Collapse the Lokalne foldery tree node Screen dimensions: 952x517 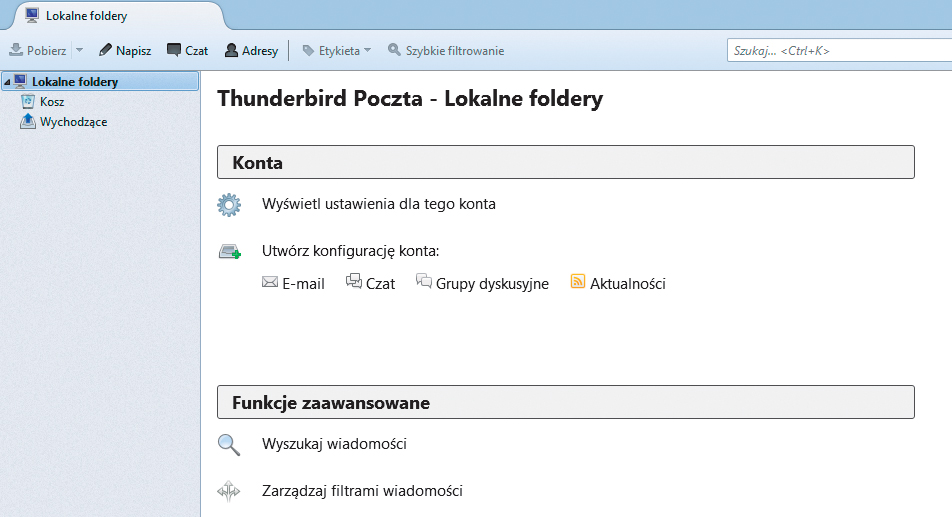point(7,82)
